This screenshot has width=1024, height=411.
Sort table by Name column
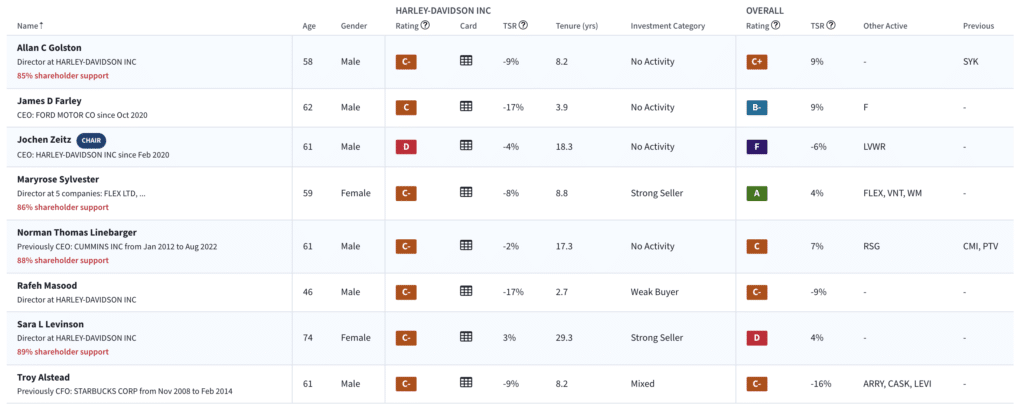point(30,26)
